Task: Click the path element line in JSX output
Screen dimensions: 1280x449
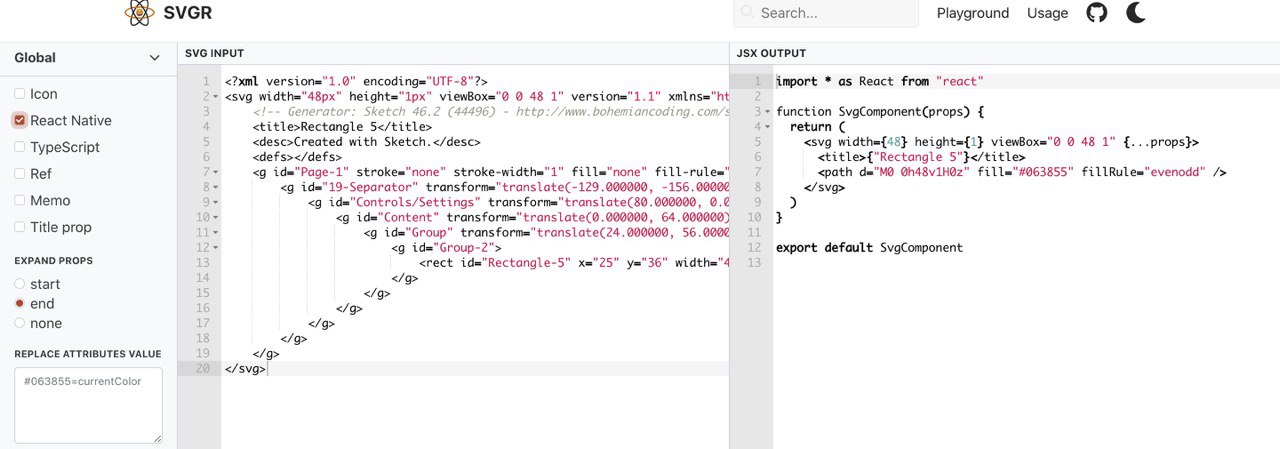Action: coord(1022,172)
